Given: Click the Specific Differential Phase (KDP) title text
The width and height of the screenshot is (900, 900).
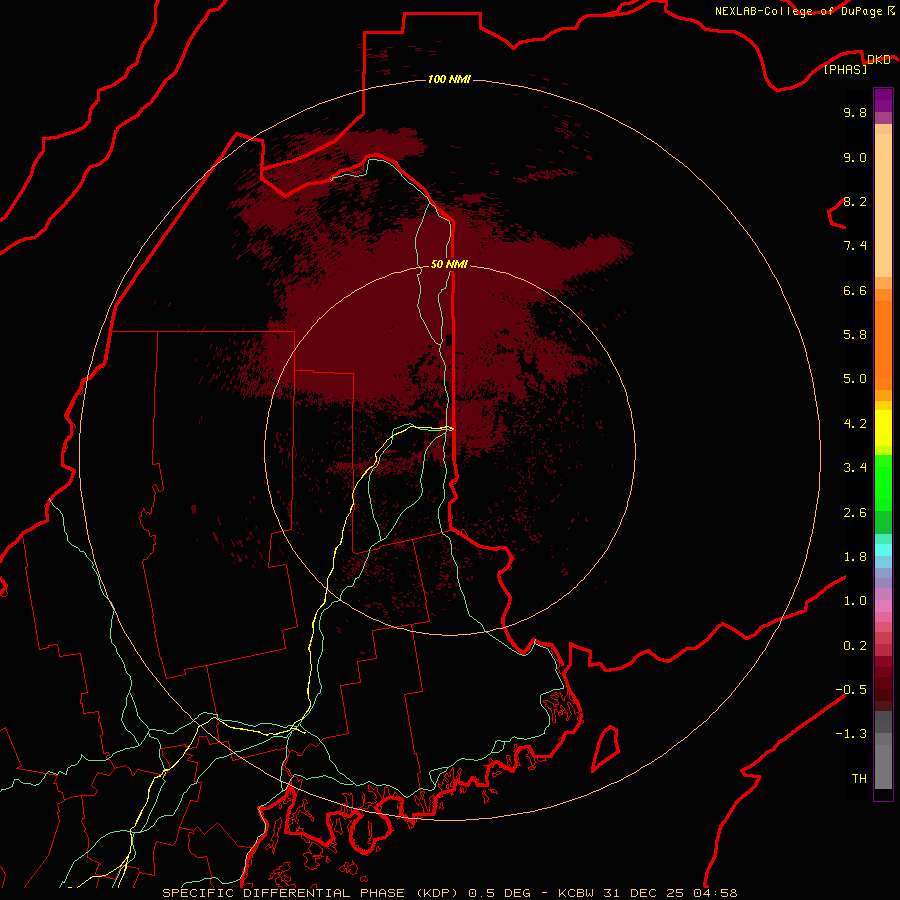Looking at the screenshot, I should point(311,893).
